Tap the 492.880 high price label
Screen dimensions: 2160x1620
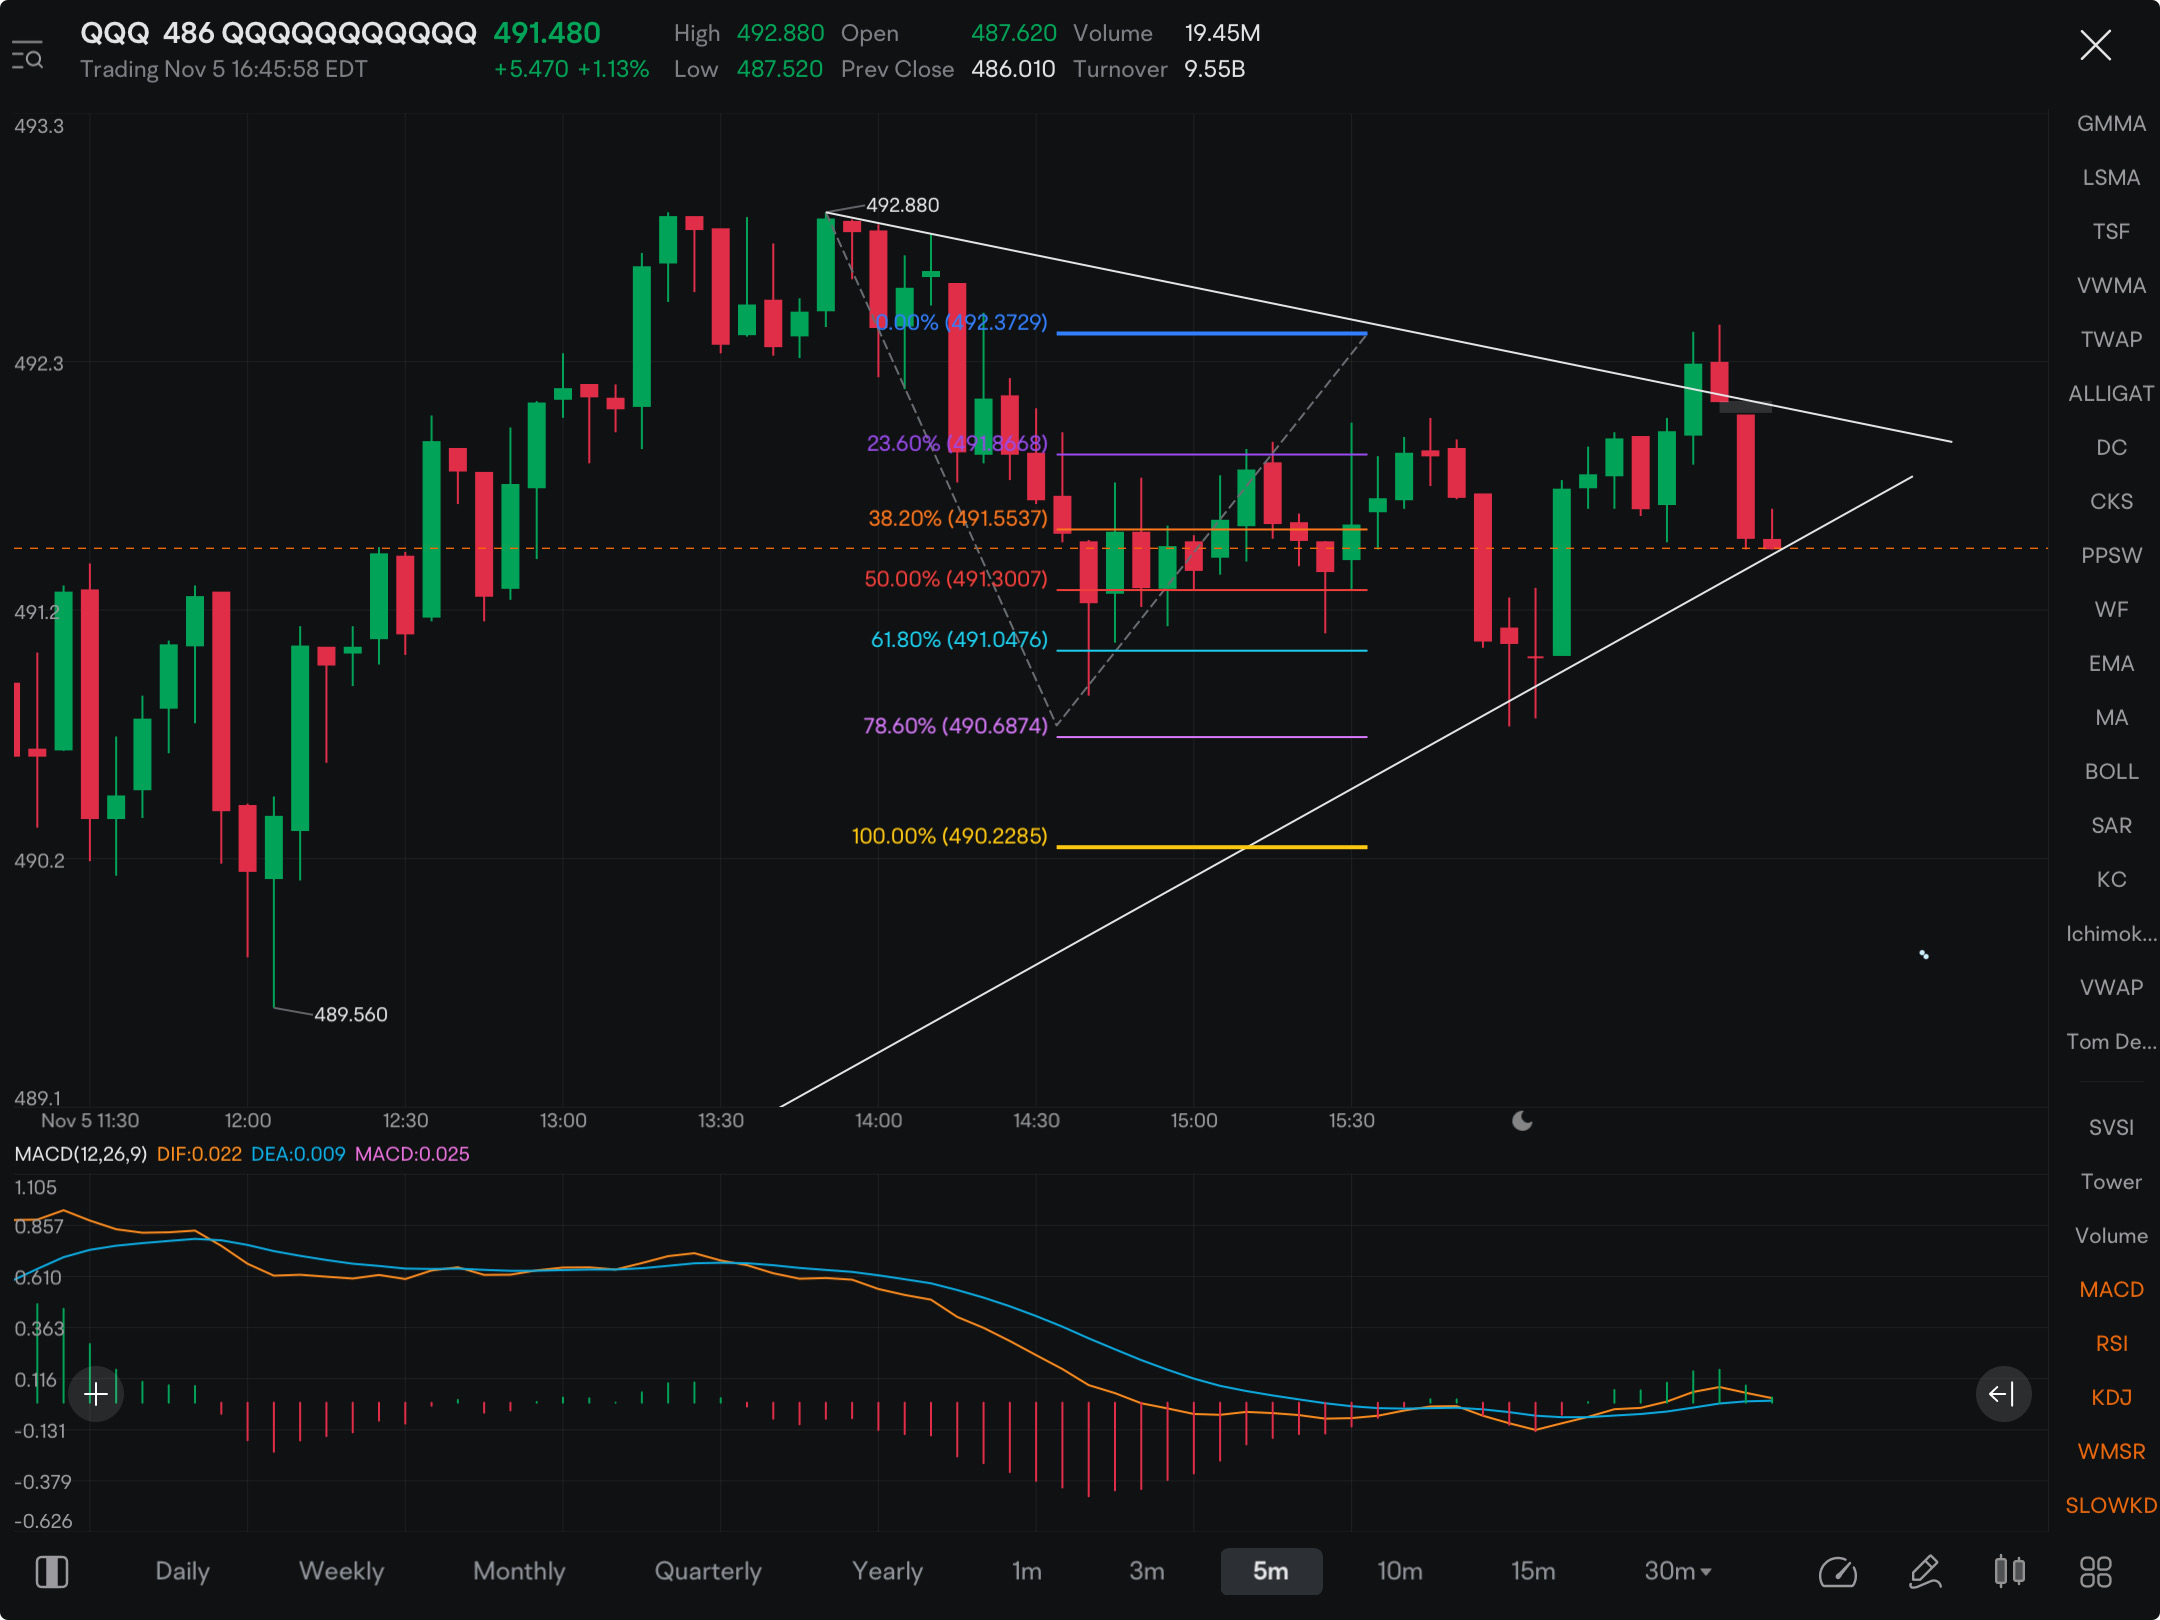point(902,205)
